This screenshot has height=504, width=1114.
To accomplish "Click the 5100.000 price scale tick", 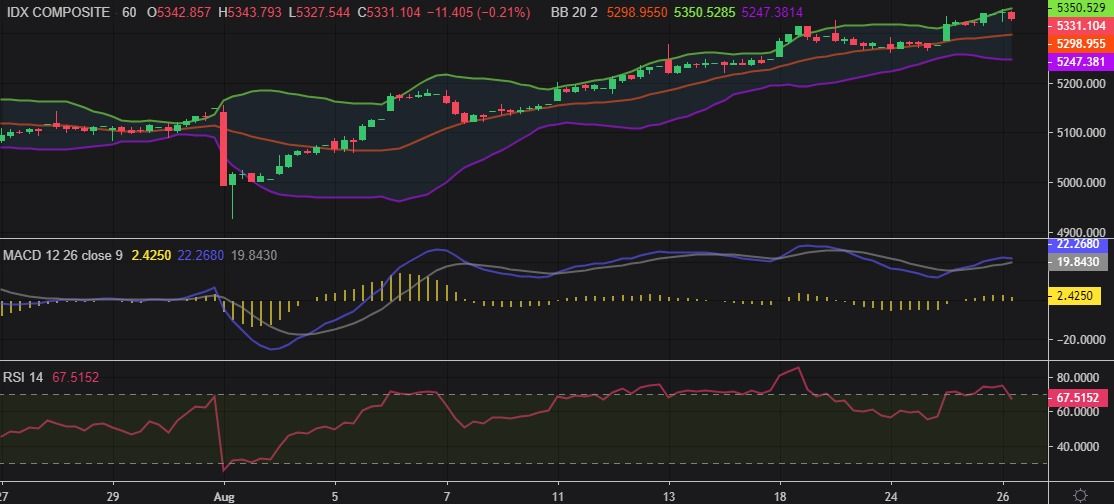I will pyautogui.click(x=1081, y=133).
